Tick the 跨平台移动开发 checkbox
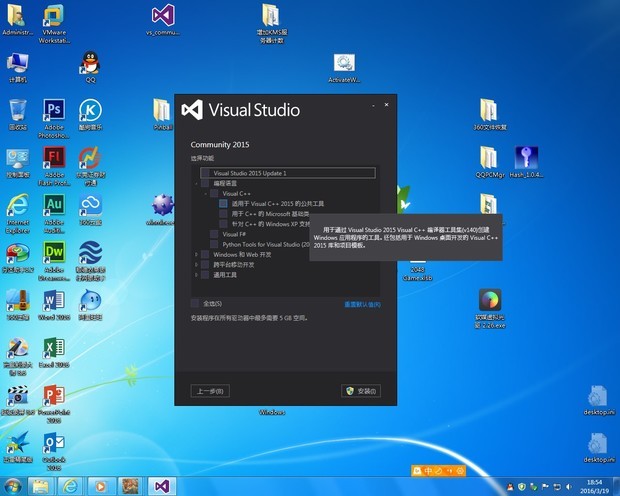This screenshot has width=620, height=496. pyautogui.click(x=205, y=265)
